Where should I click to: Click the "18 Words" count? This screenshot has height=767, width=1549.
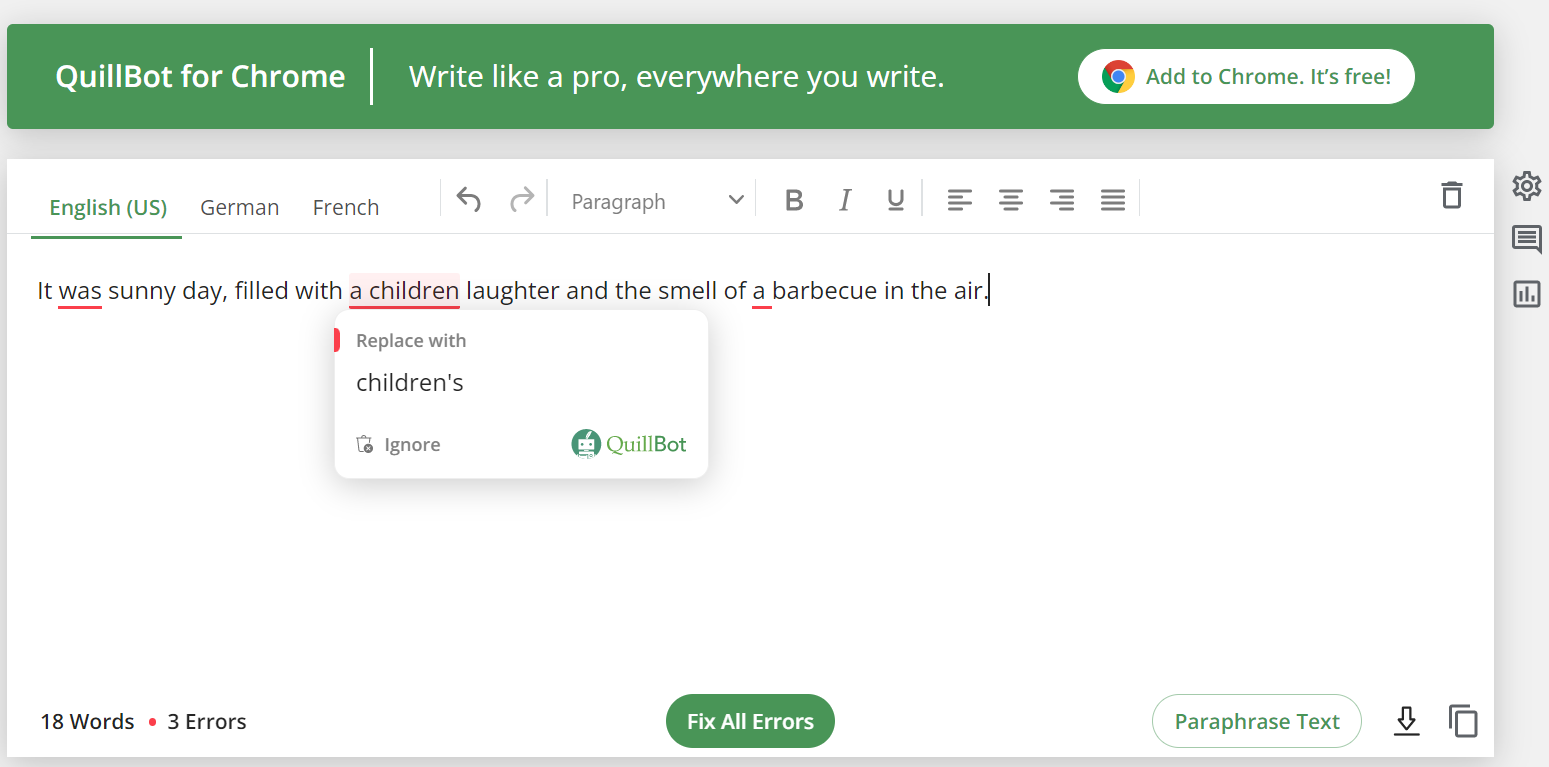[87, 722]
